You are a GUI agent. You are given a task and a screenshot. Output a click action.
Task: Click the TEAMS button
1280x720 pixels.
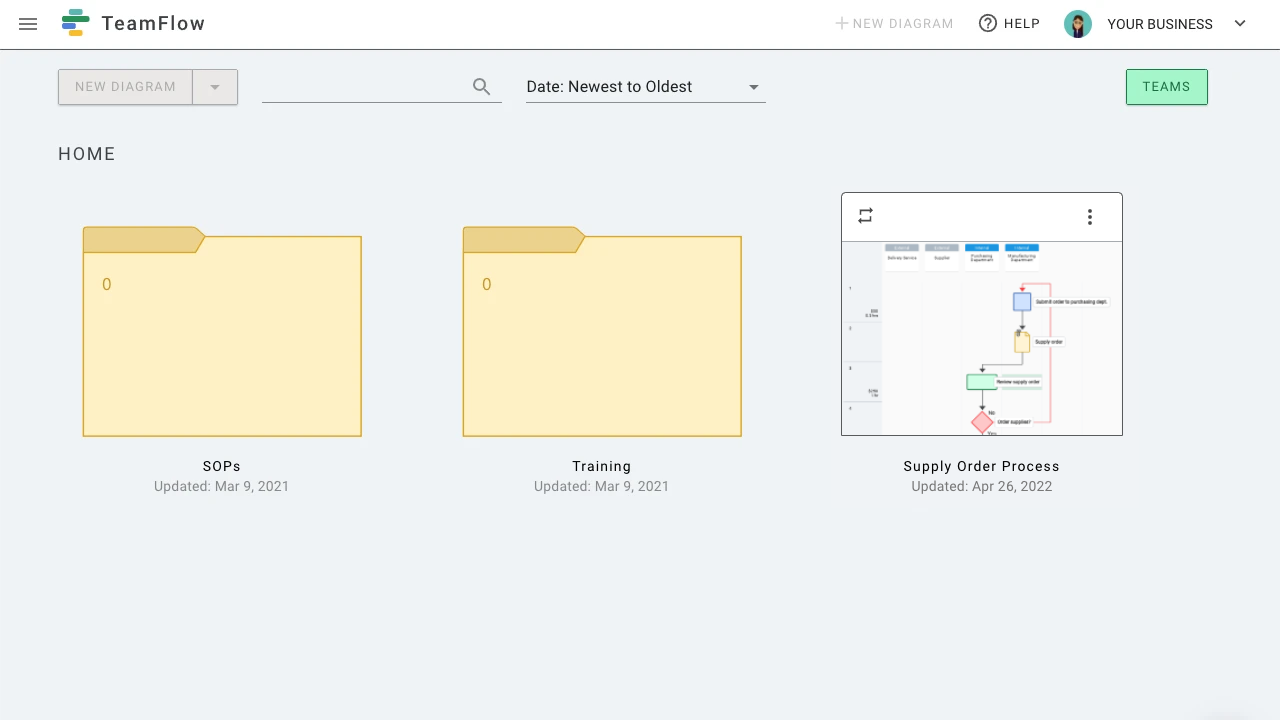pos(1166,87)
